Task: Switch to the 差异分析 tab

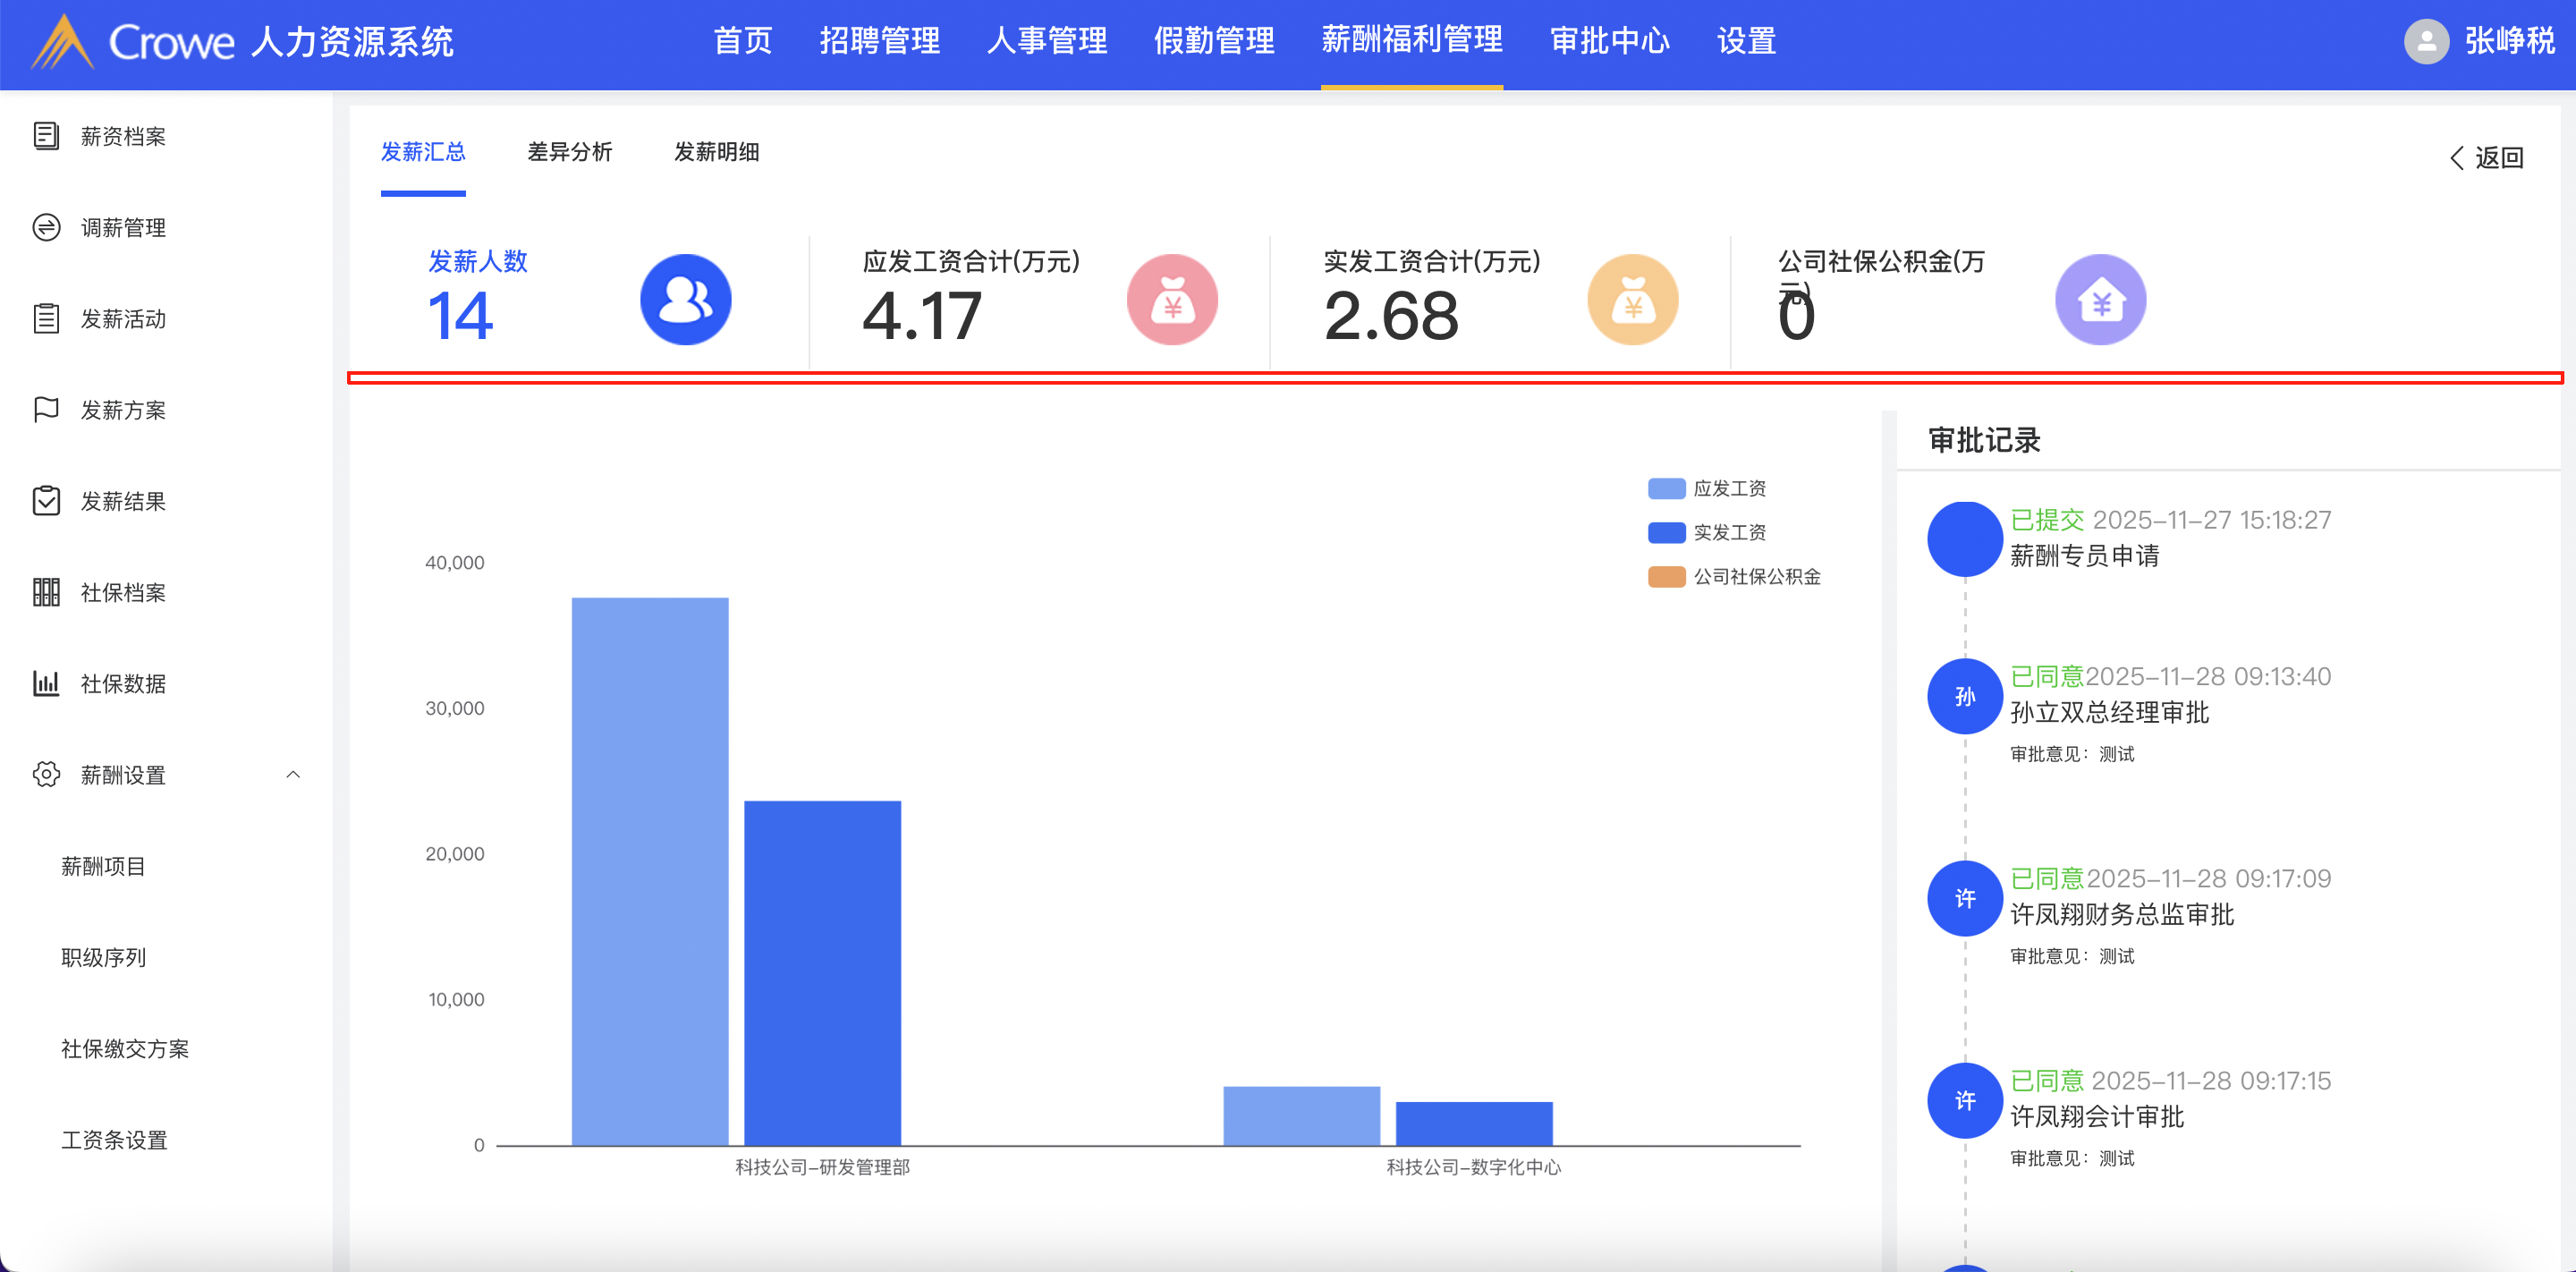Action: point(569,152)
